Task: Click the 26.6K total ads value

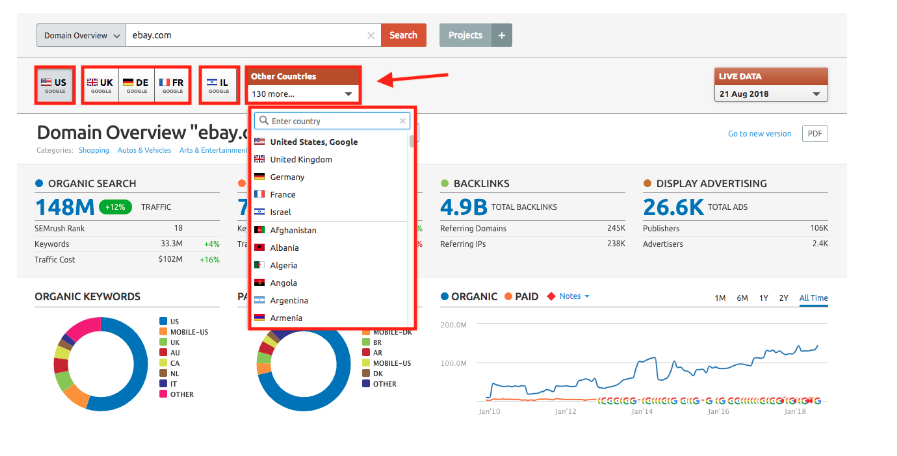Action: coord(673,207)
